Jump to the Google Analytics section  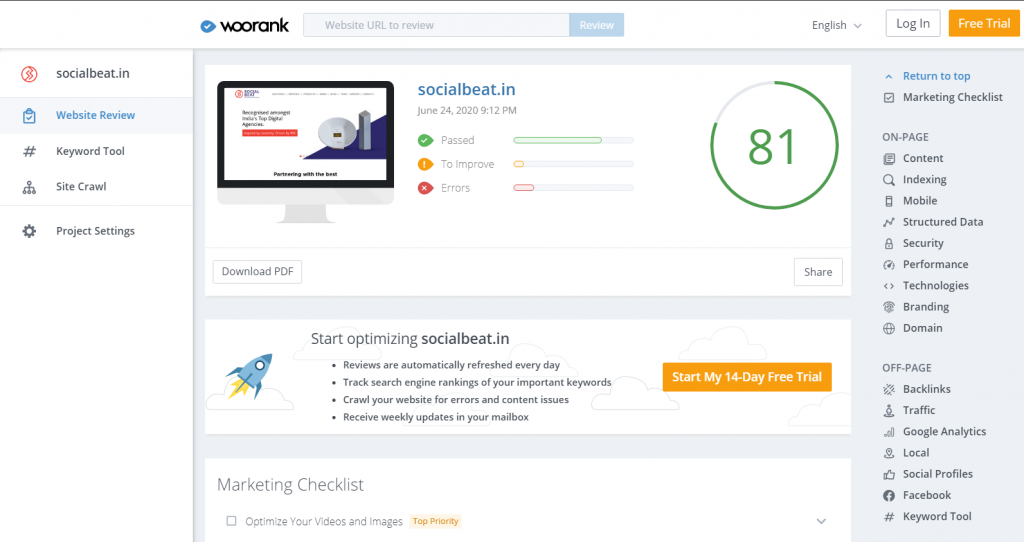point(944,432)
